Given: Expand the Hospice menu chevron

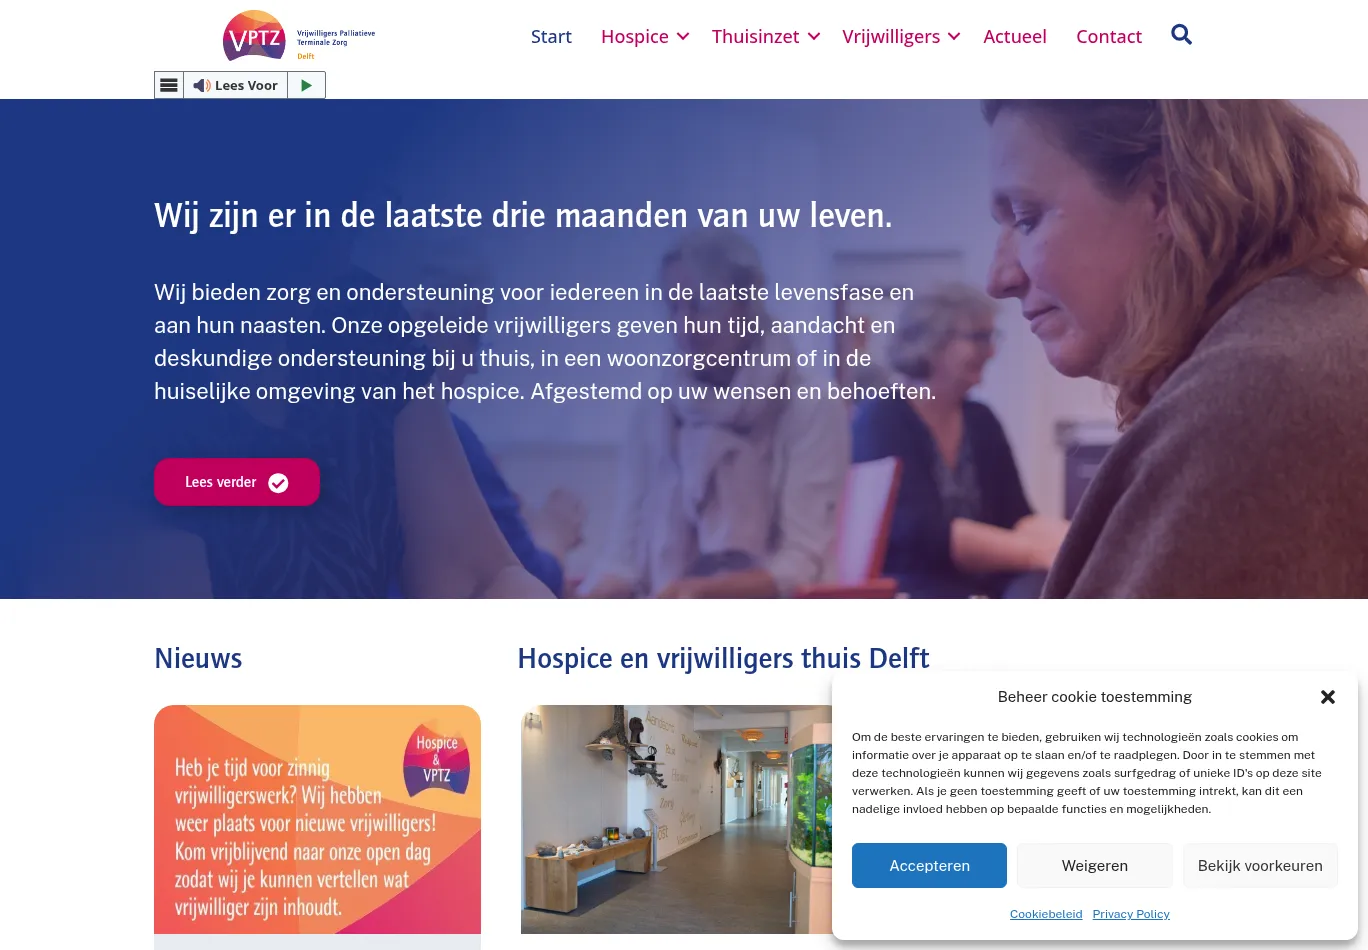Looking at the screenshot, I should tap(683, 37).
